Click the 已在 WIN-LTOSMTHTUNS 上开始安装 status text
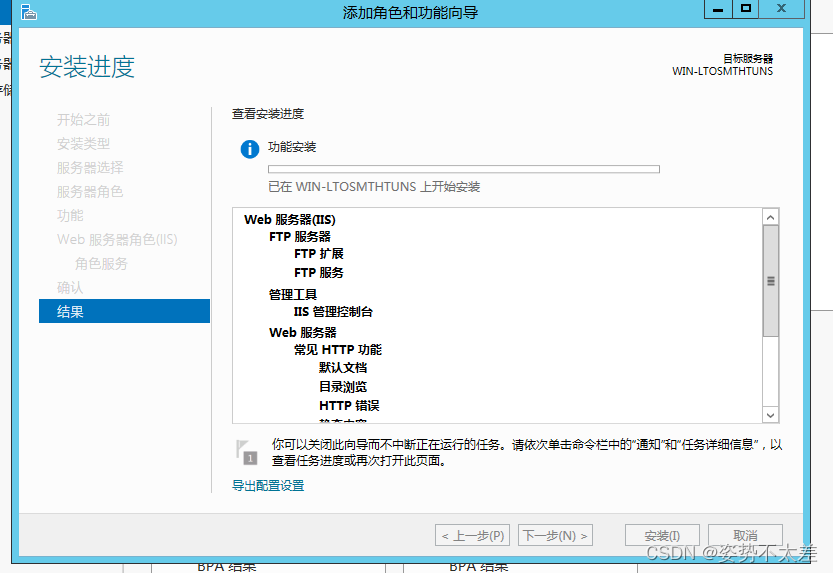Screen dimensions: 833x573 click(x=374, y=187)
